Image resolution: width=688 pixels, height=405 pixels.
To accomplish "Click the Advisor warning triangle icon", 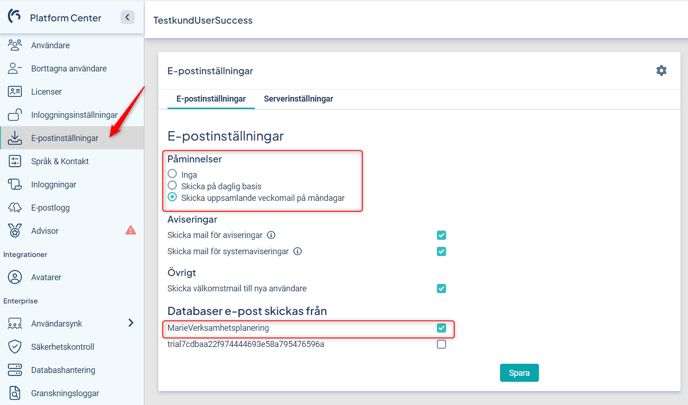I will [130, 230].
